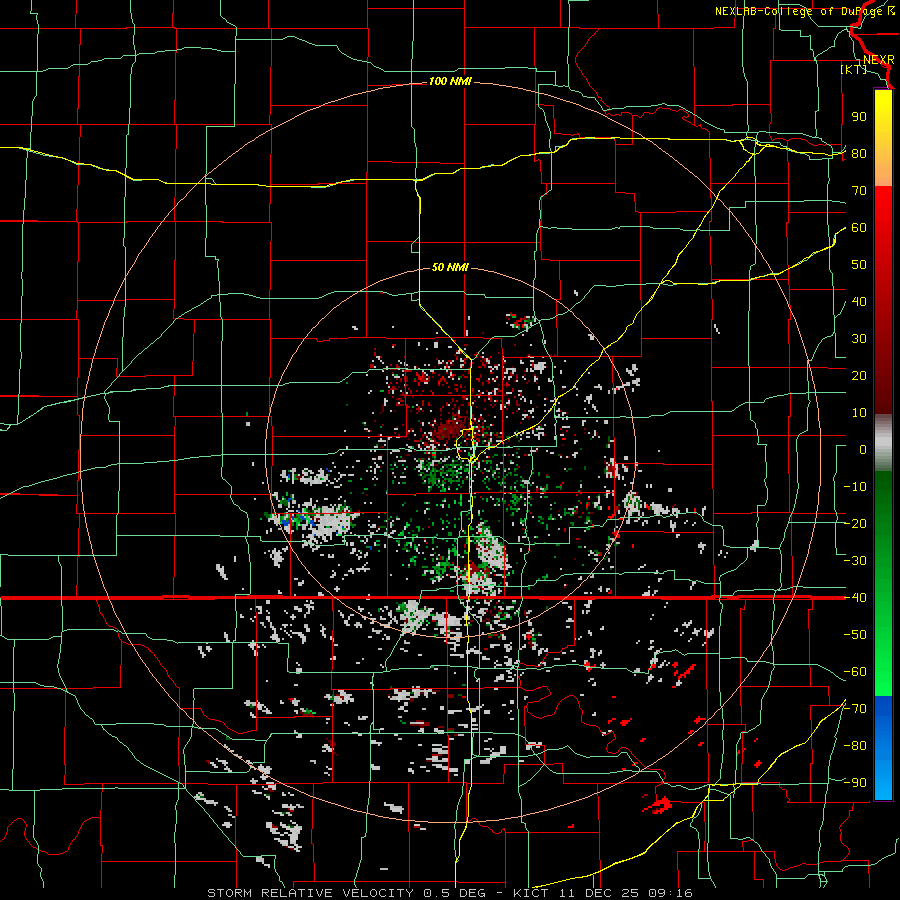Select the -10 value on velocity scale
Viewport: 900px width, 900px height.
tap(855, 487)
